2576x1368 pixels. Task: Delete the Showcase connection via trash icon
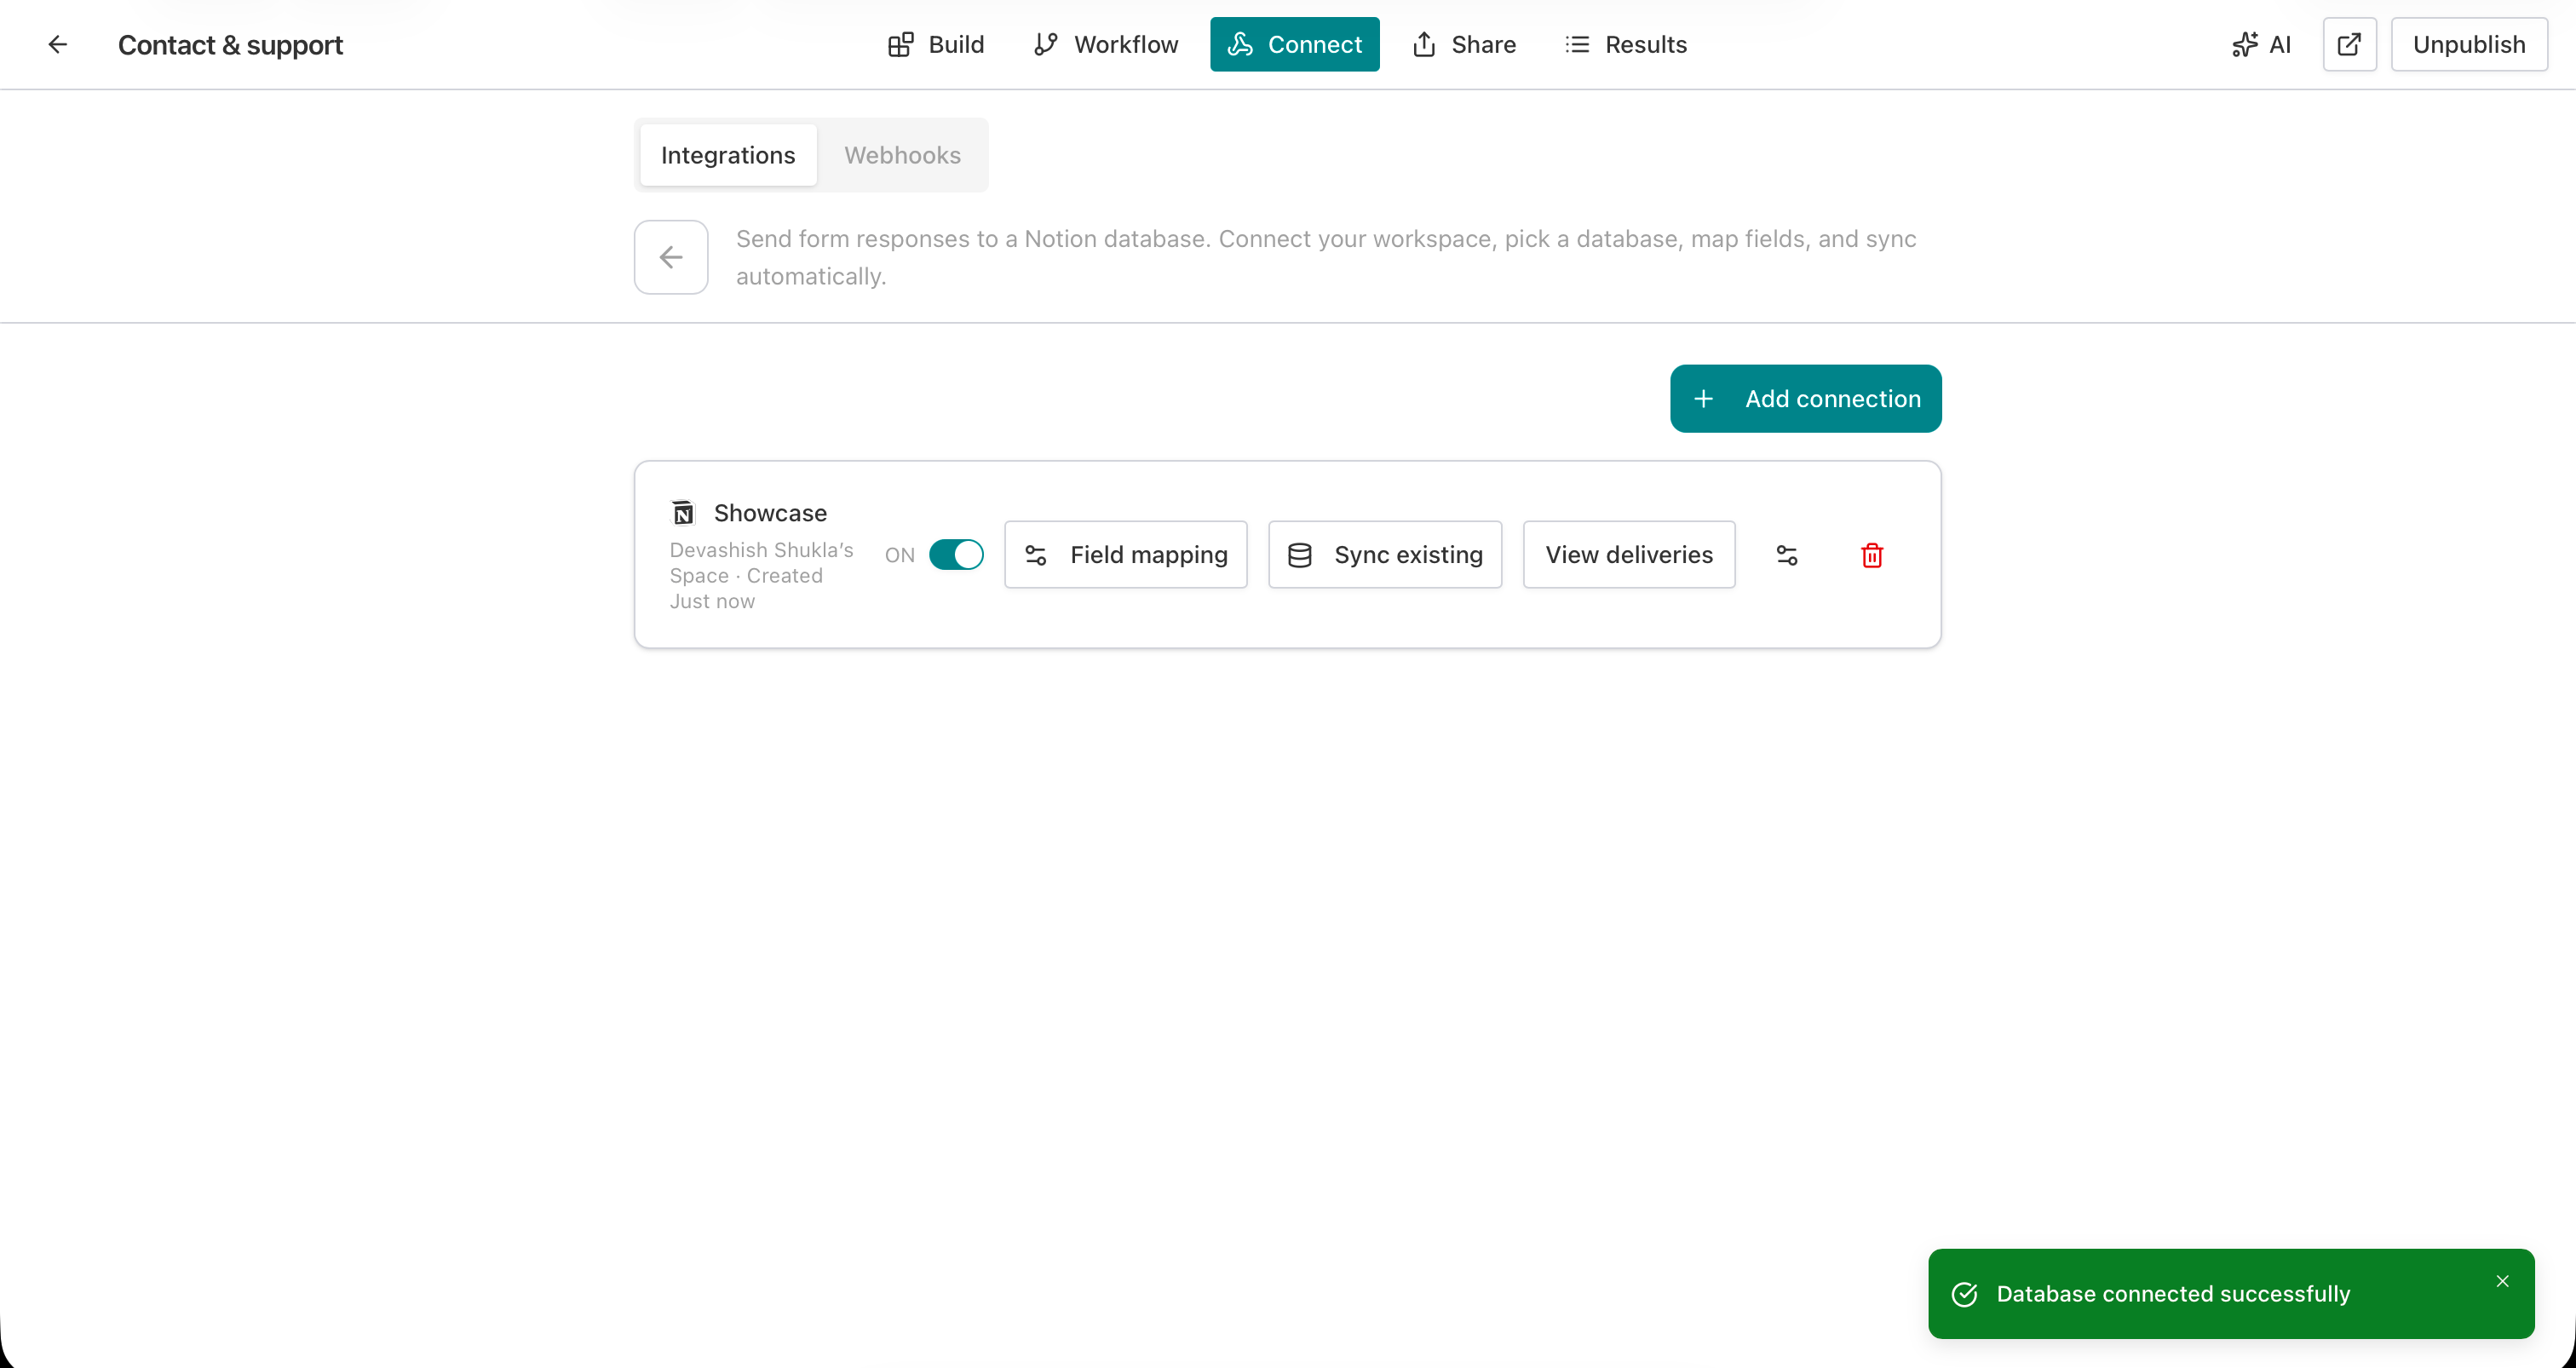[x=1871, y=554]
